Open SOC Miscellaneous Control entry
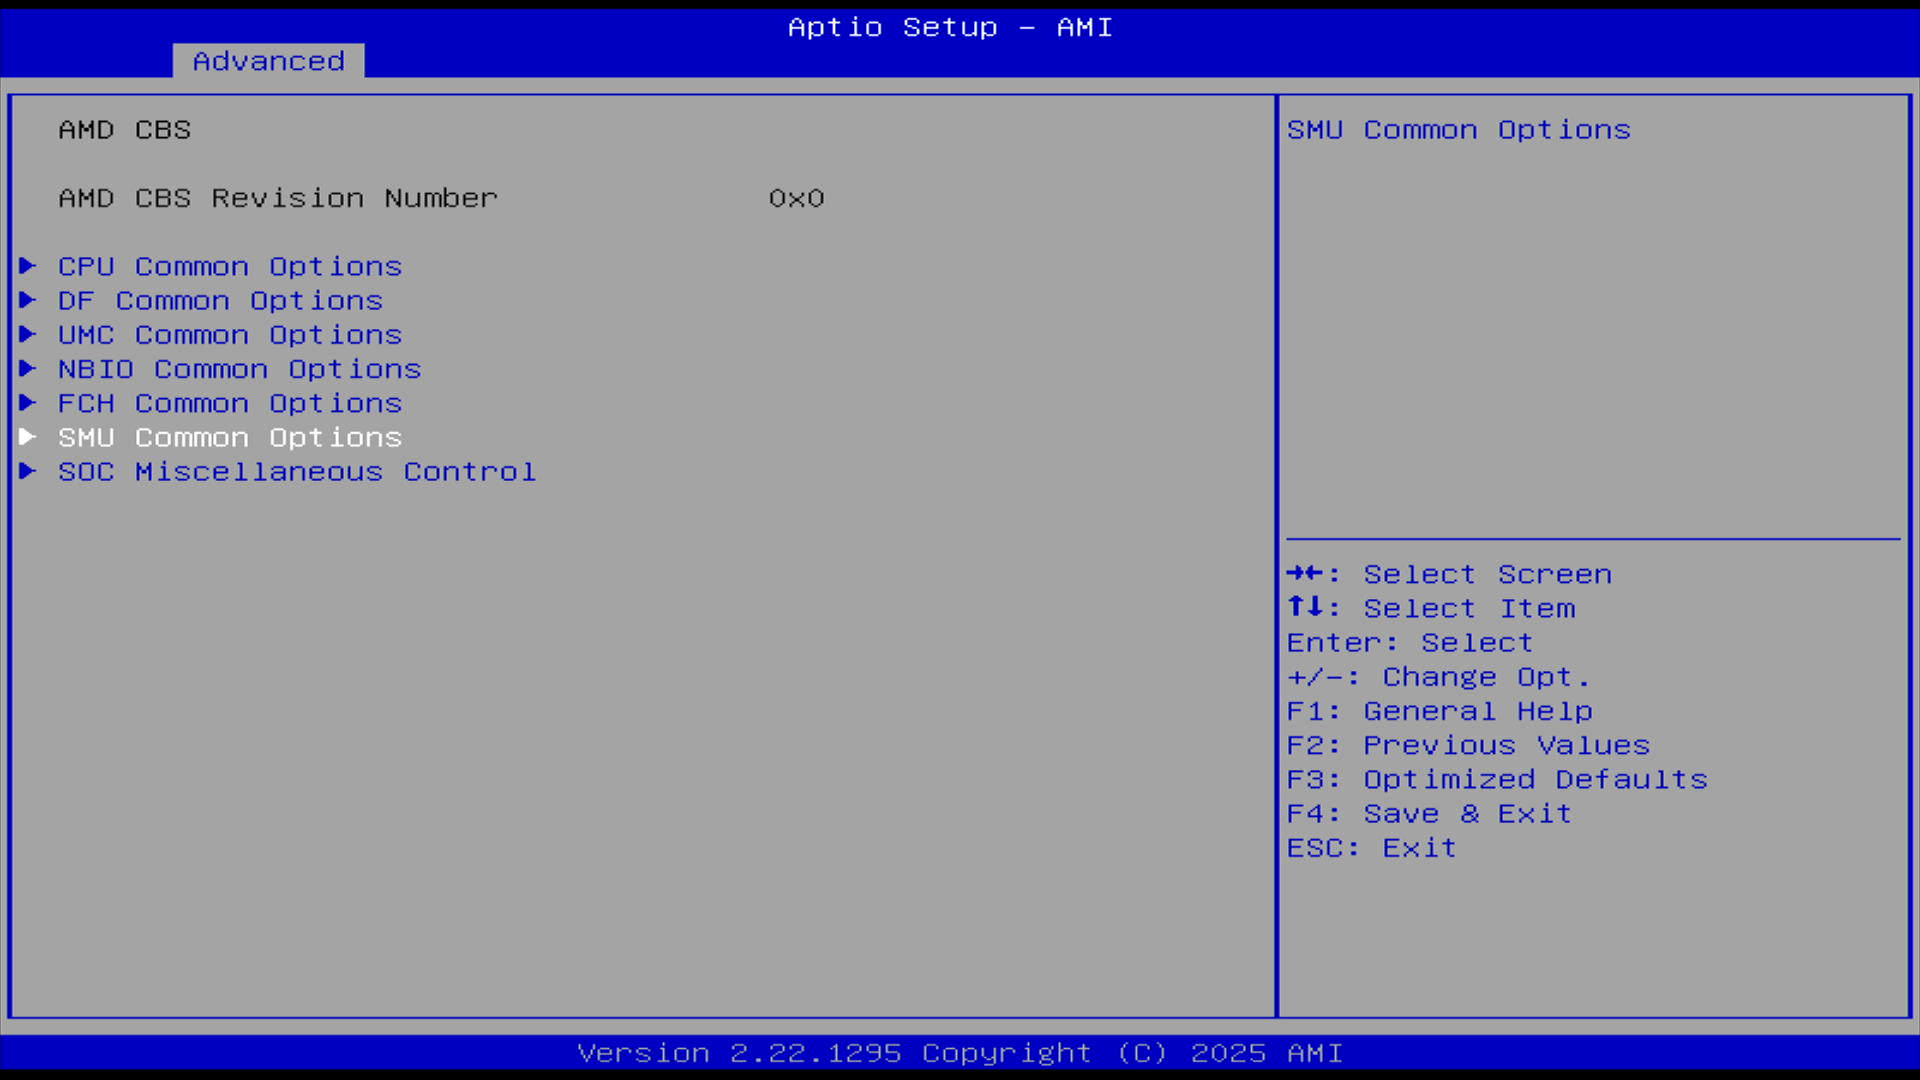The width and height of the screenshot is (1920, 1080). (297, 472)
